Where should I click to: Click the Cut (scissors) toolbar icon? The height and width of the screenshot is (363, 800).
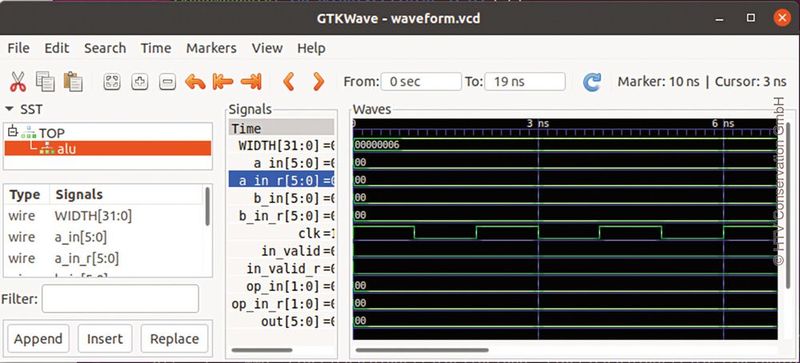click(18, 82)
